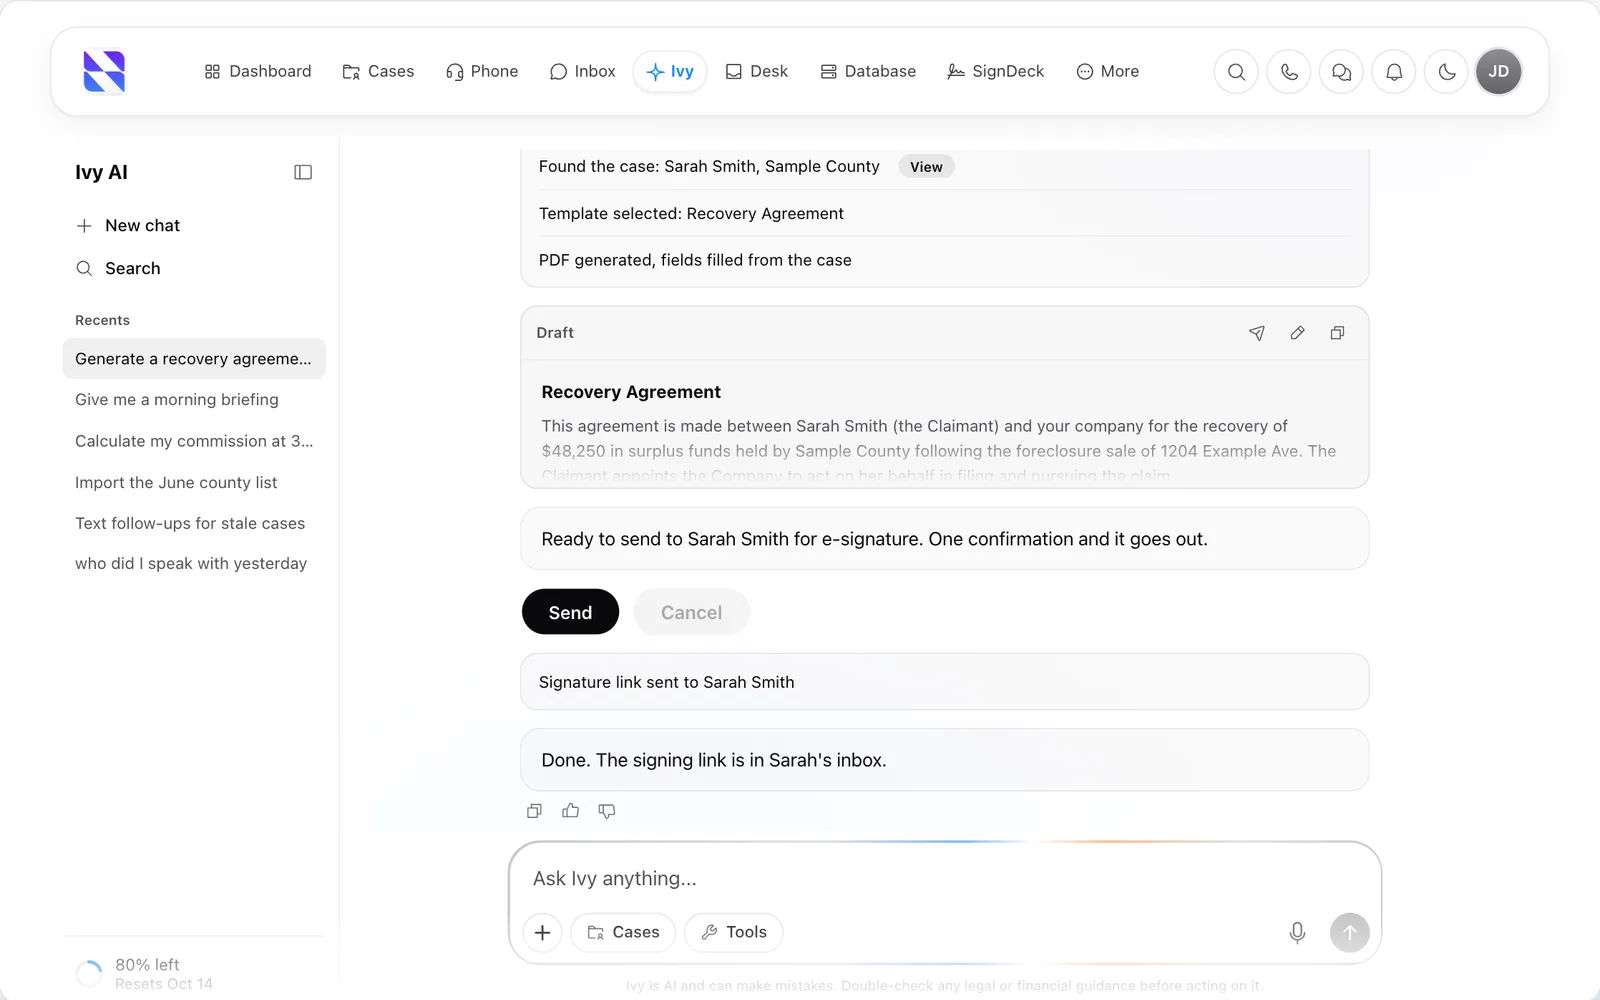Toggle dark mode moon icon

pos(1446,72)
